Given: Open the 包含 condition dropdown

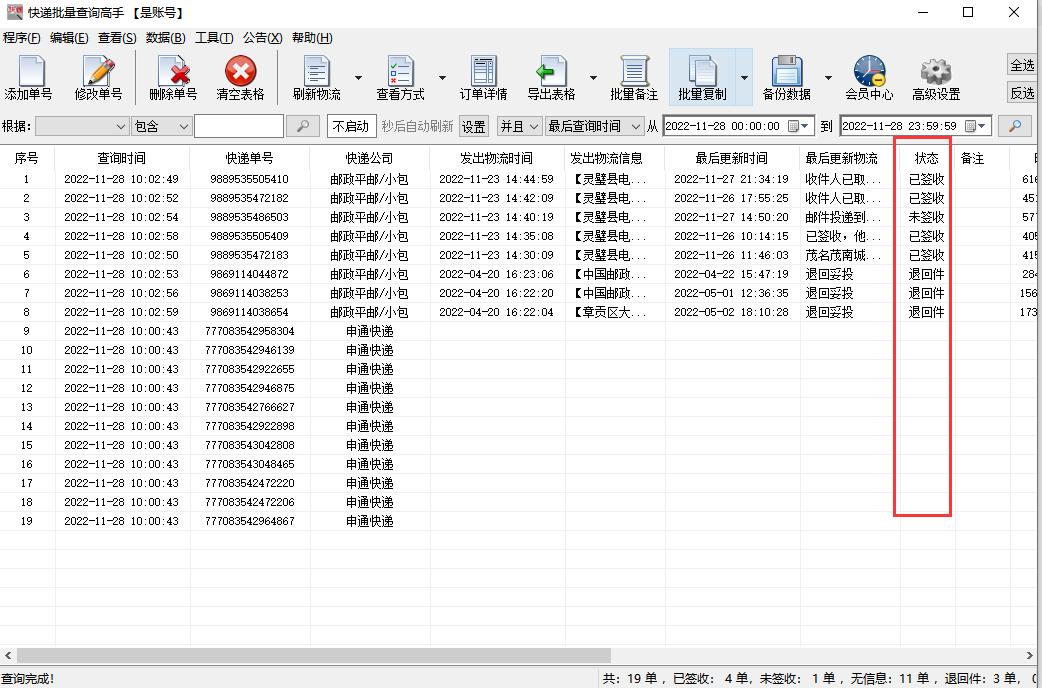Looking at the screenshot, I should (x=160, y=126).
